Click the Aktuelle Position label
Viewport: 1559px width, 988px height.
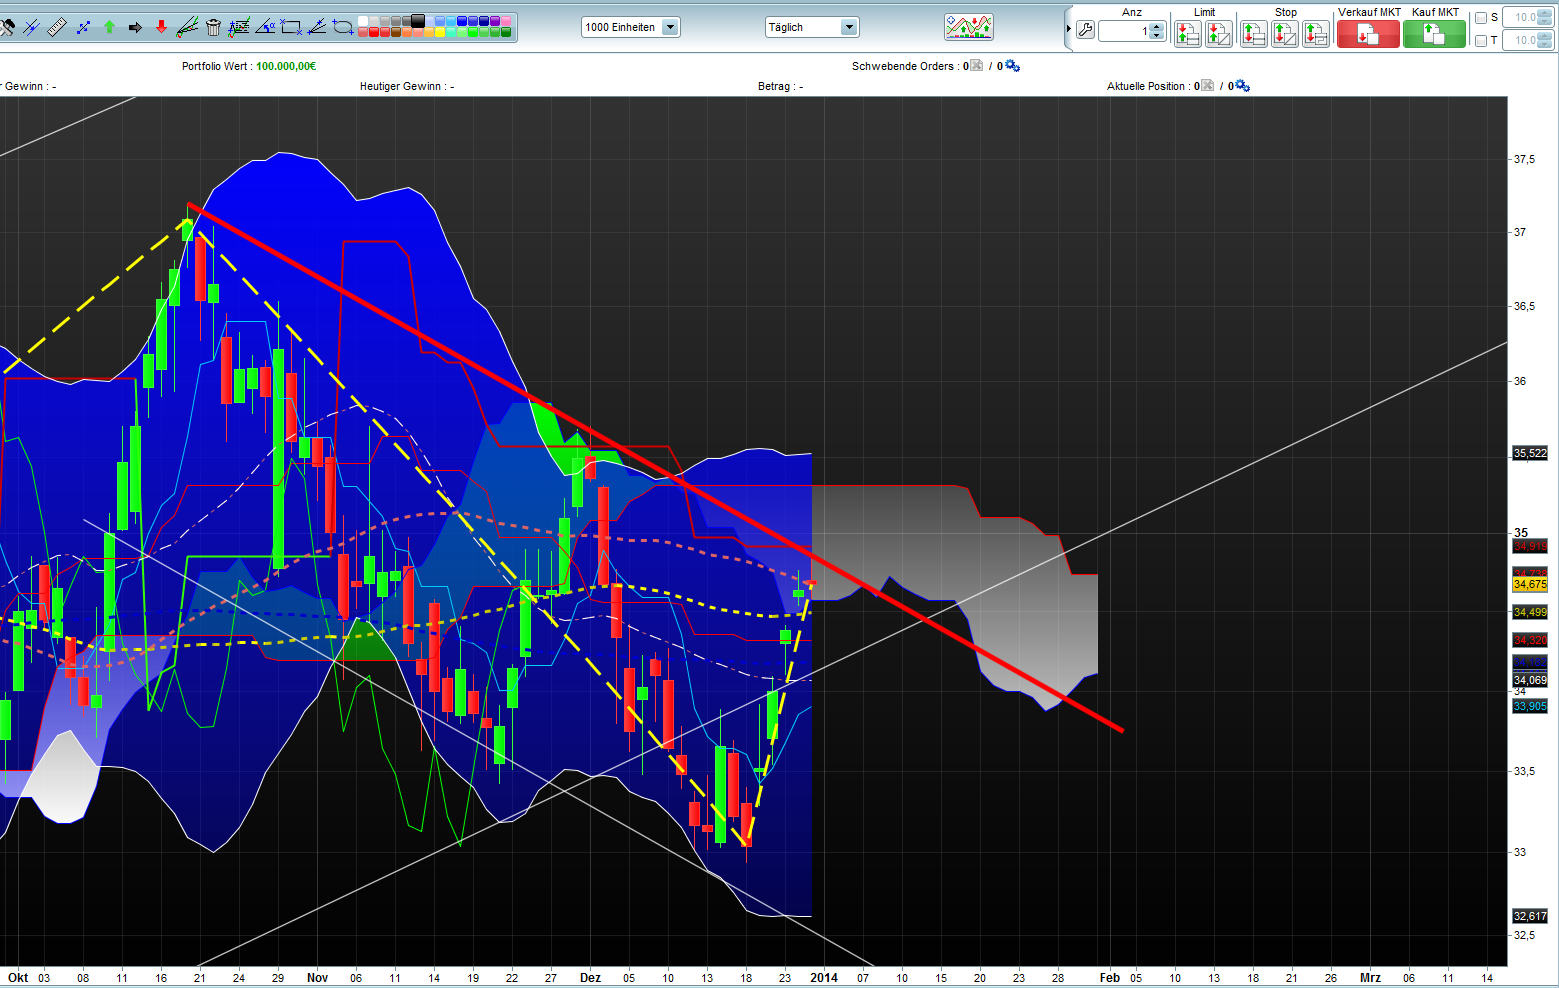coord(1146,86)
